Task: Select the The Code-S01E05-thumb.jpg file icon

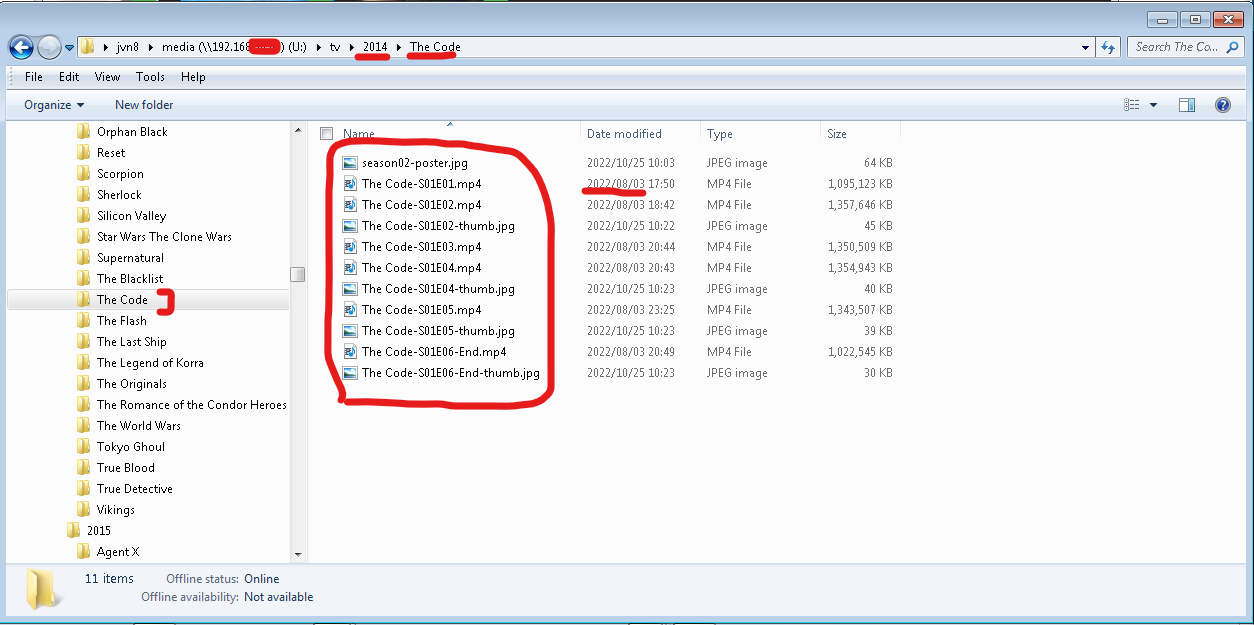Action: pos(349,331)
